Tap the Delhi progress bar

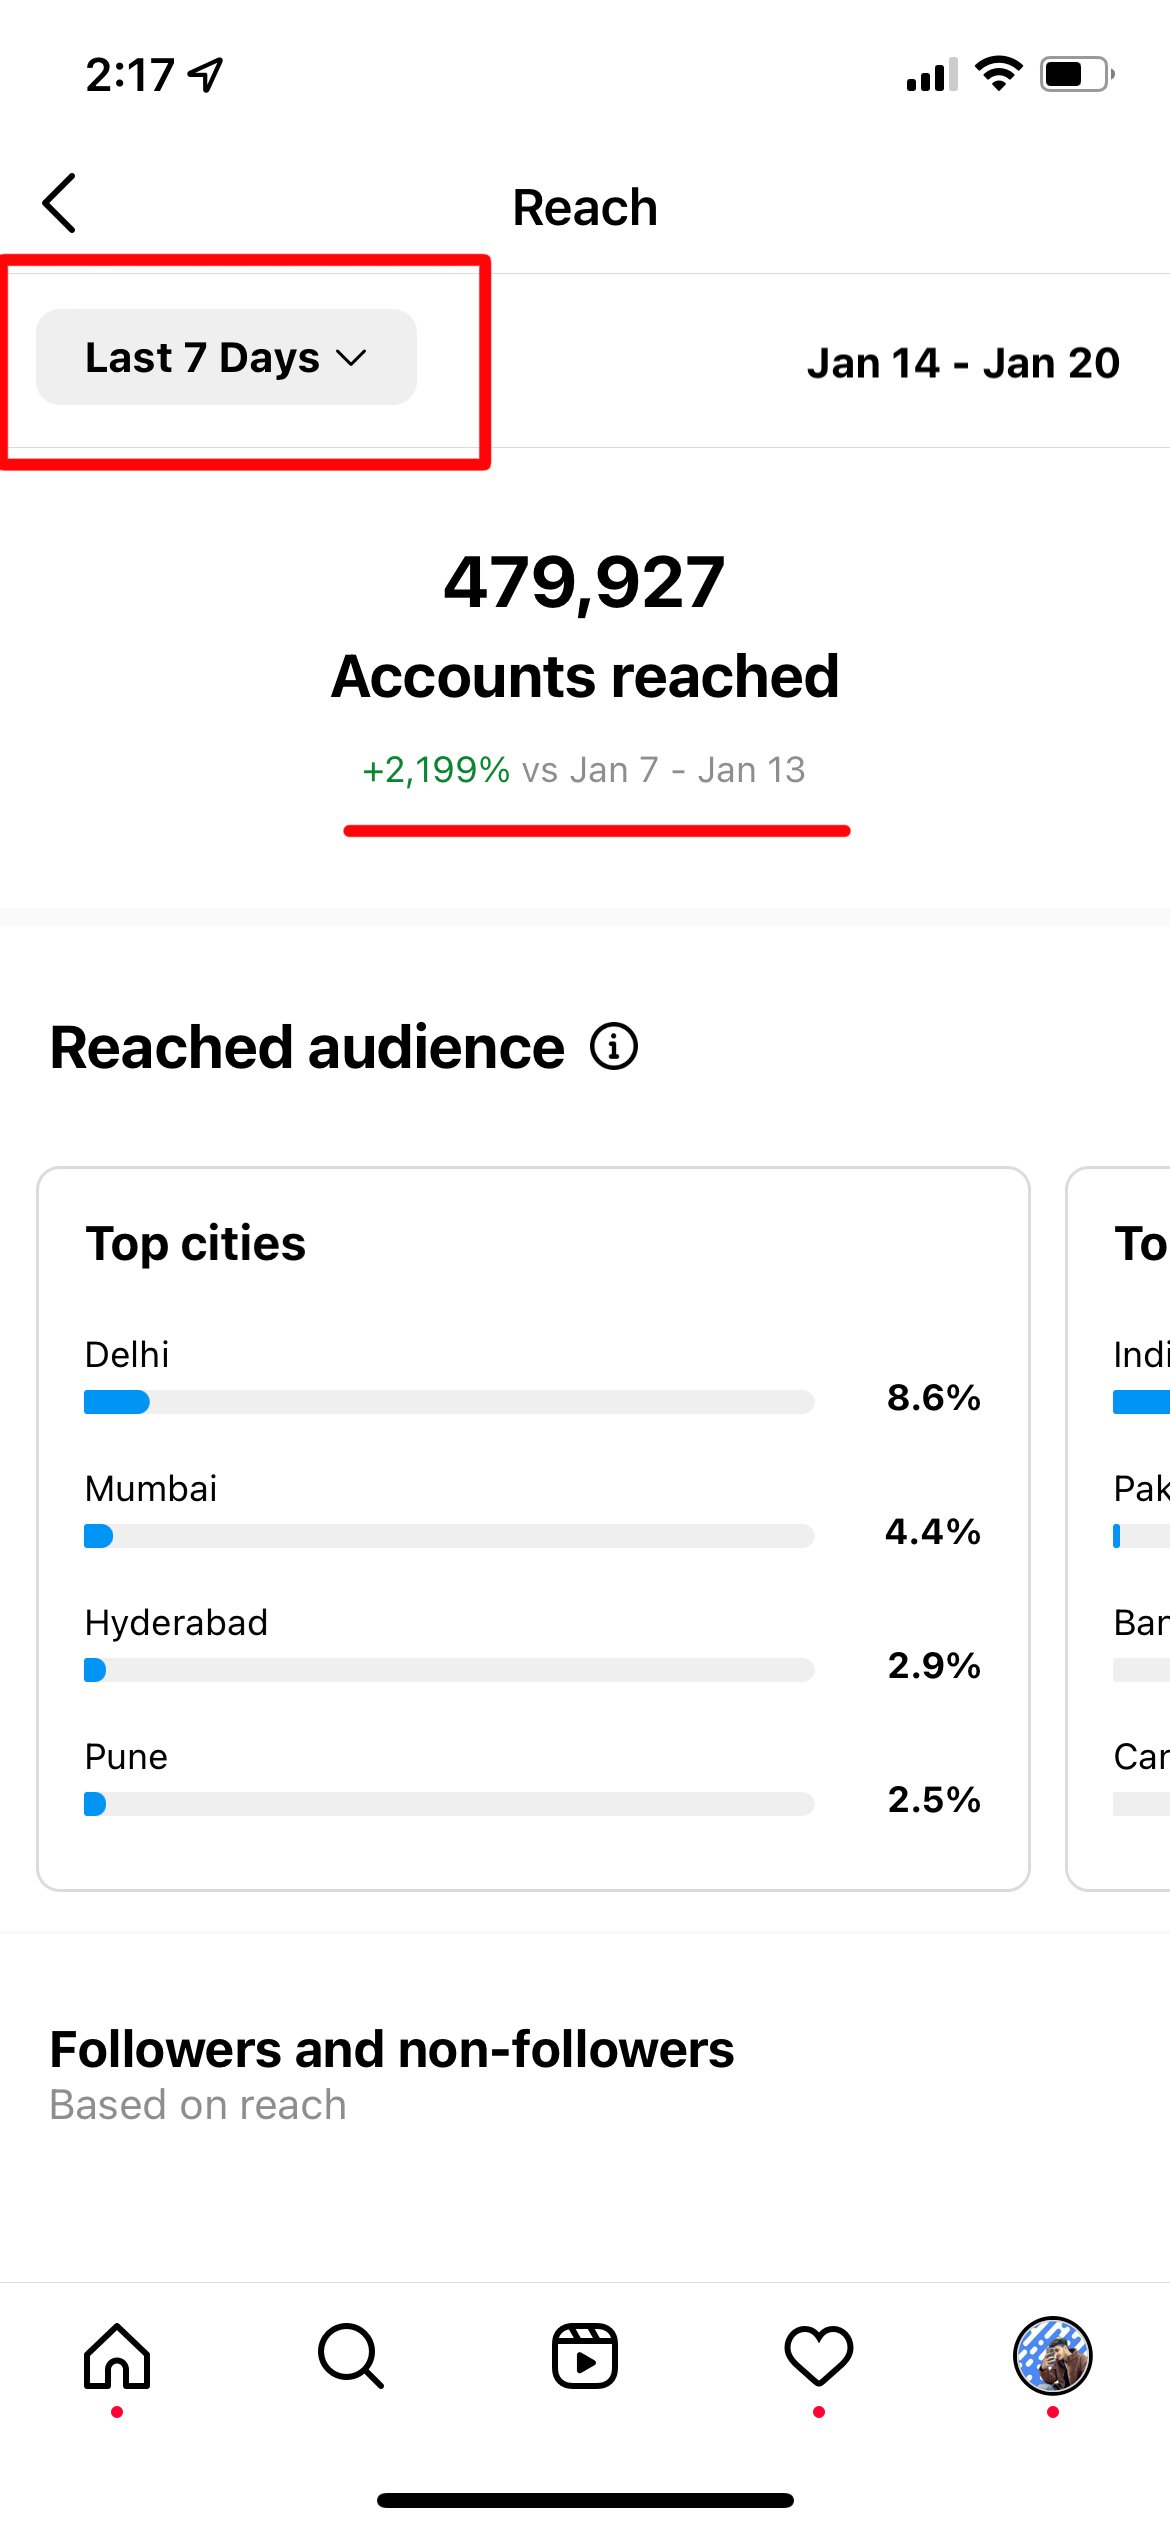(449, 1402)
